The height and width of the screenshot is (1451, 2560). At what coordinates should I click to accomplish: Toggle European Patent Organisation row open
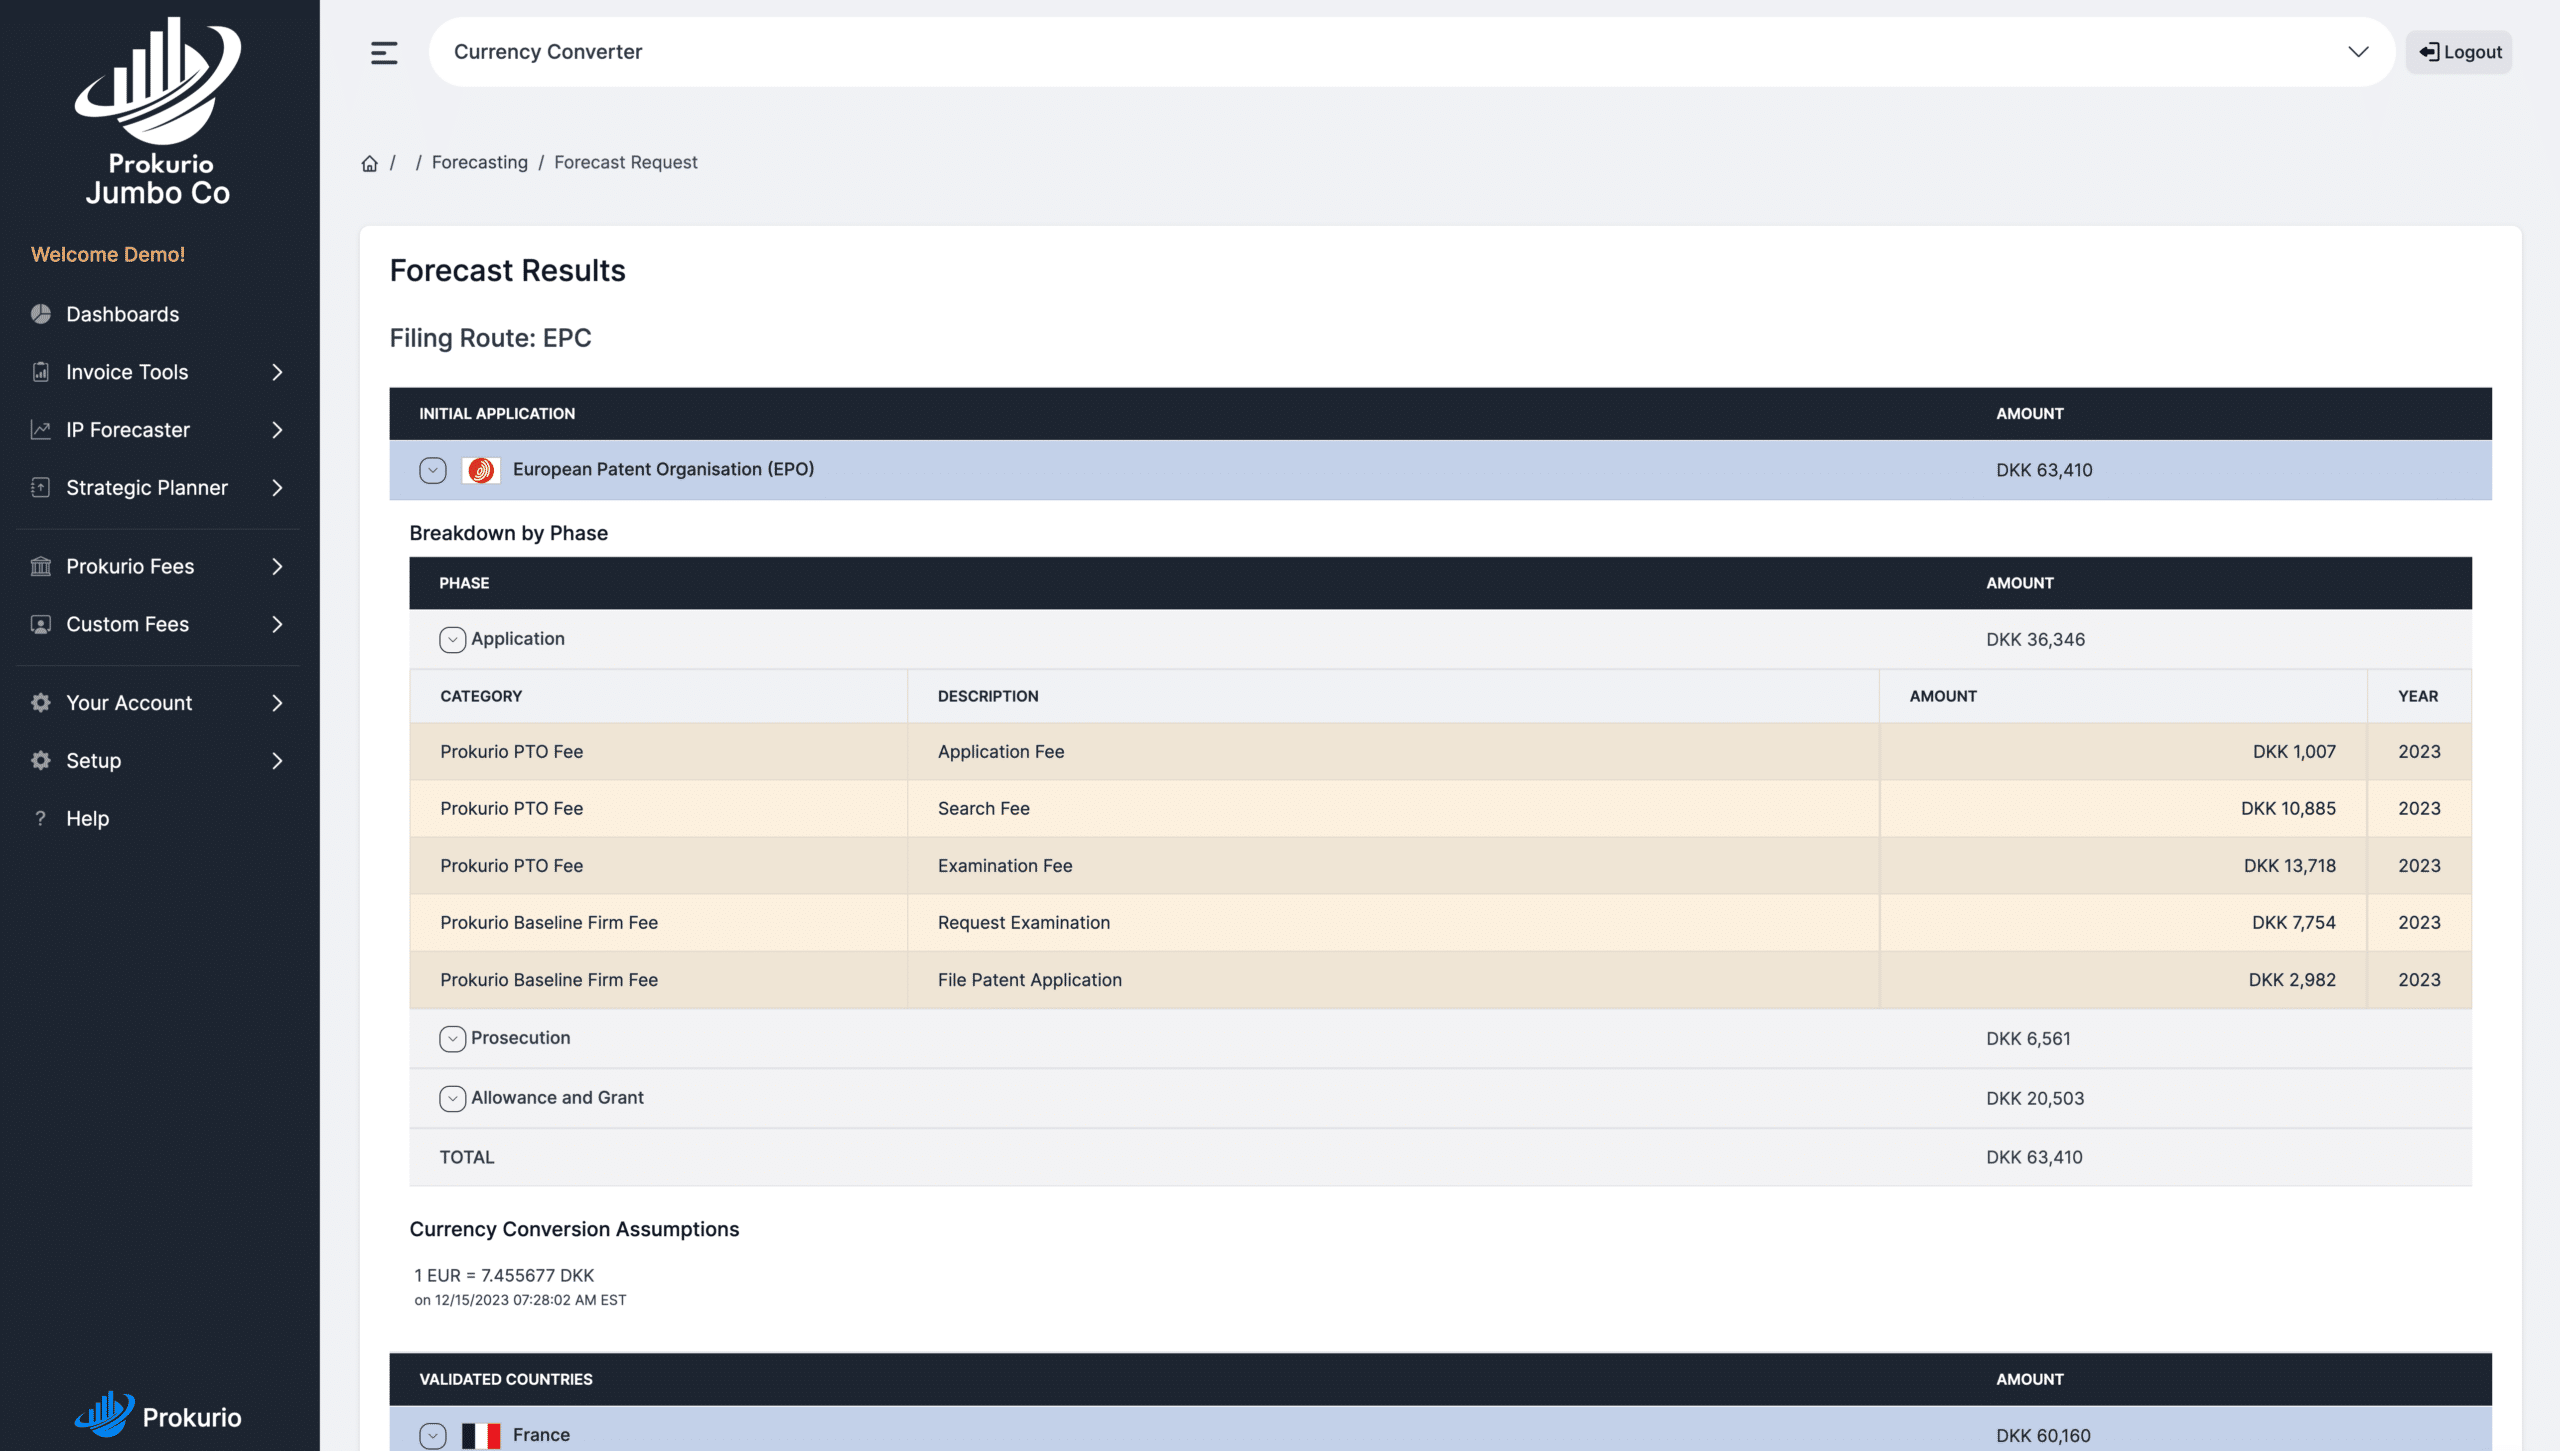click(433, 470)
